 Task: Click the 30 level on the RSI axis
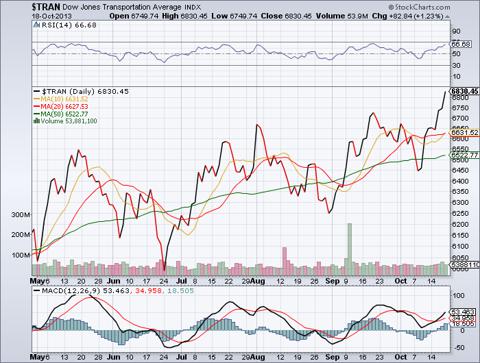coord(456,65)
